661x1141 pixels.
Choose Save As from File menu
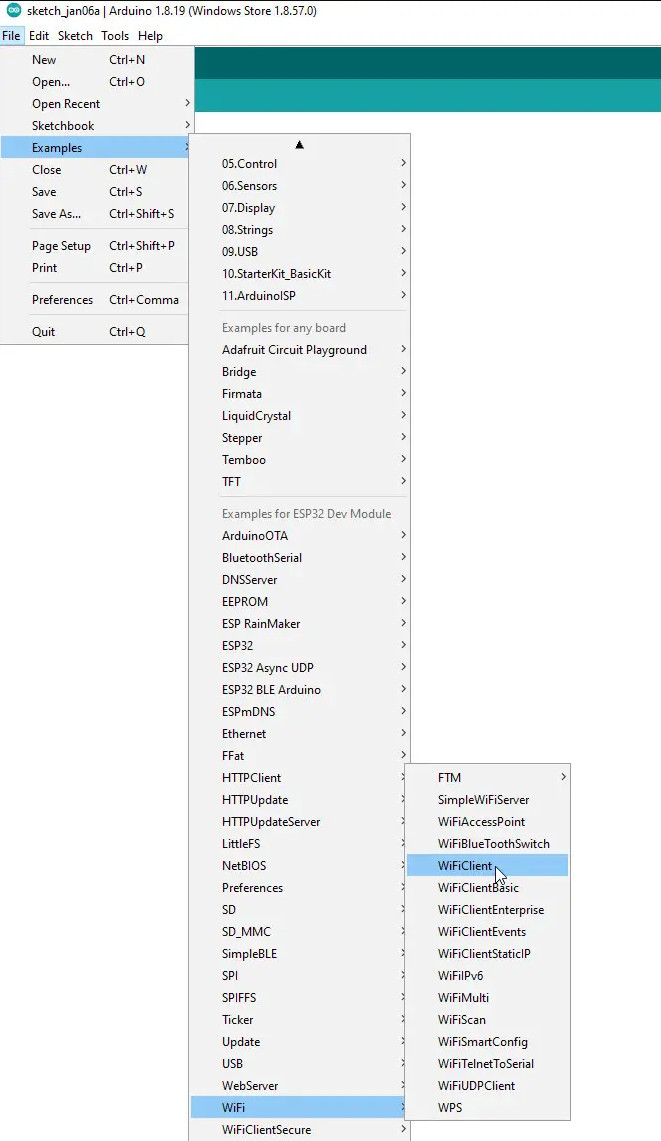(56, 214)
